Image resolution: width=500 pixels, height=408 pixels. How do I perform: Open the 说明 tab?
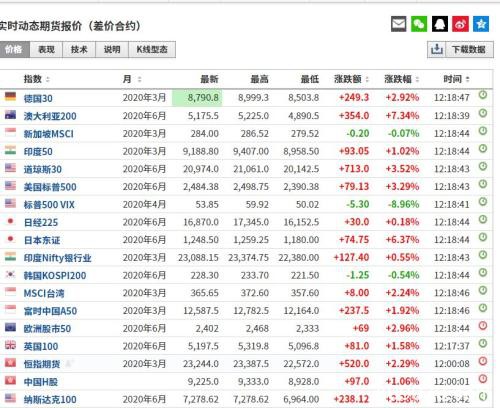[112, 50]
